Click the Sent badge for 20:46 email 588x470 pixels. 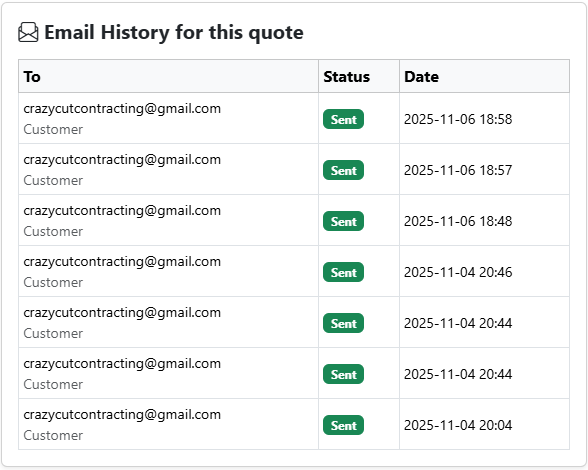click(344, 272)
